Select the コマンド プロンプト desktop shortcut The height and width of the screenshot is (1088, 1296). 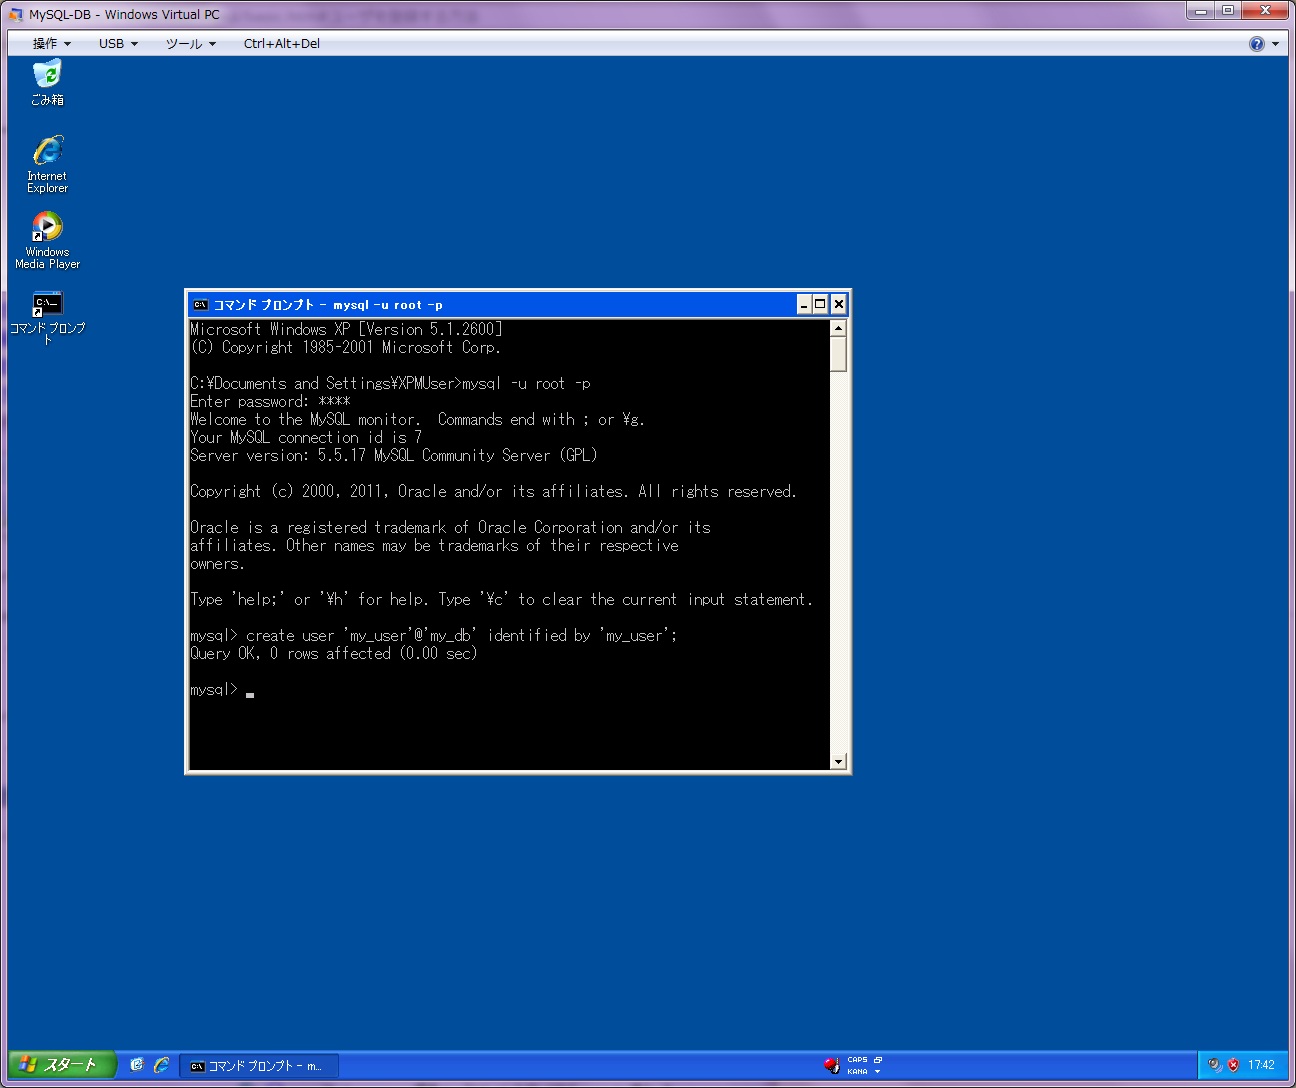click(x=47, y=317)
